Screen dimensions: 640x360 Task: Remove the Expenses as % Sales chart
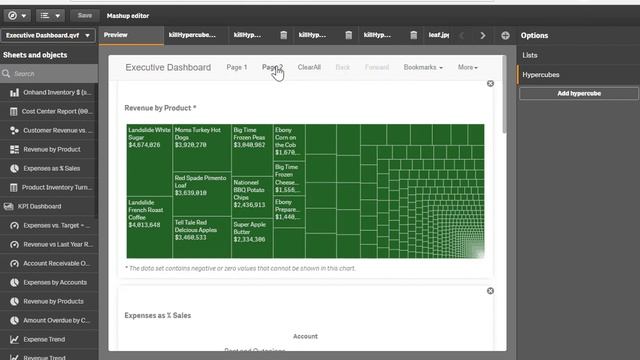(x=490, y=291)
